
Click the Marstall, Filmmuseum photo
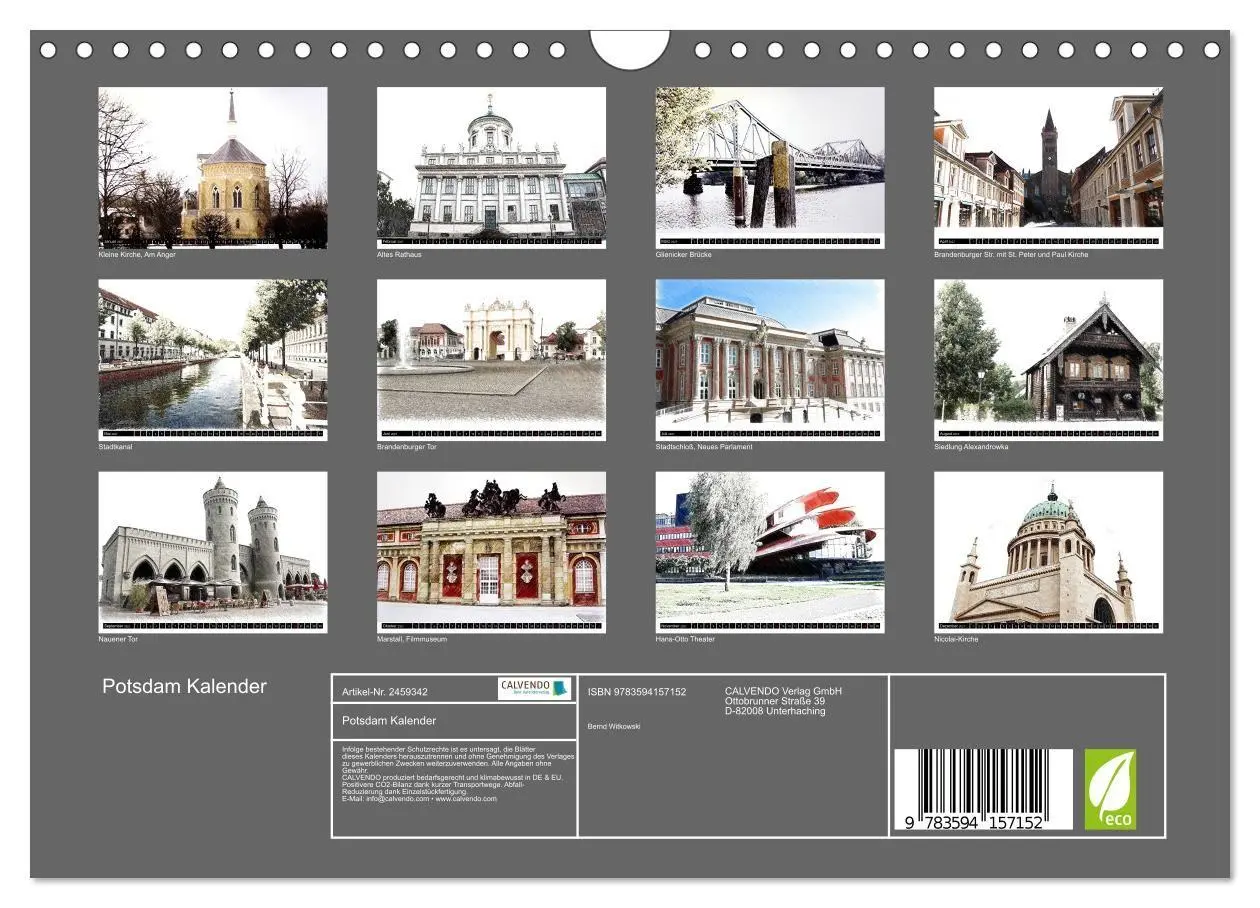click(x=491, y=552)
